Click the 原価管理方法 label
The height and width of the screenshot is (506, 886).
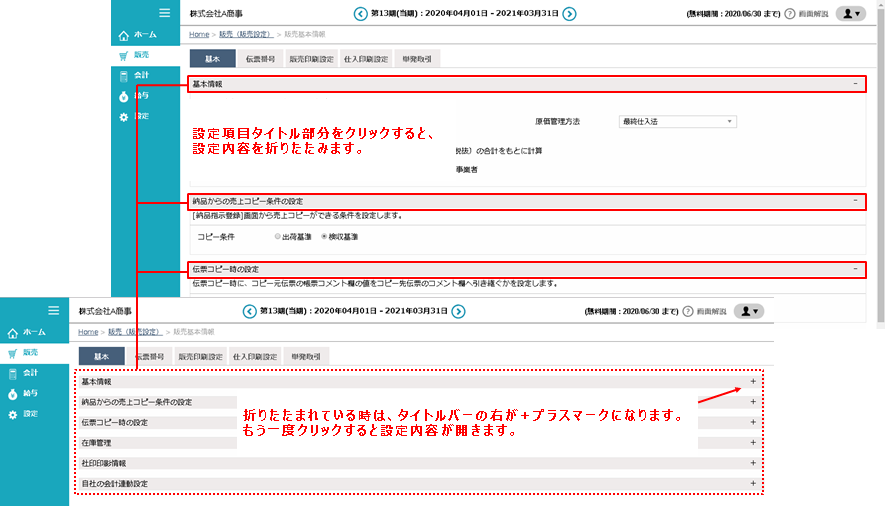click(x=558, y=122)
